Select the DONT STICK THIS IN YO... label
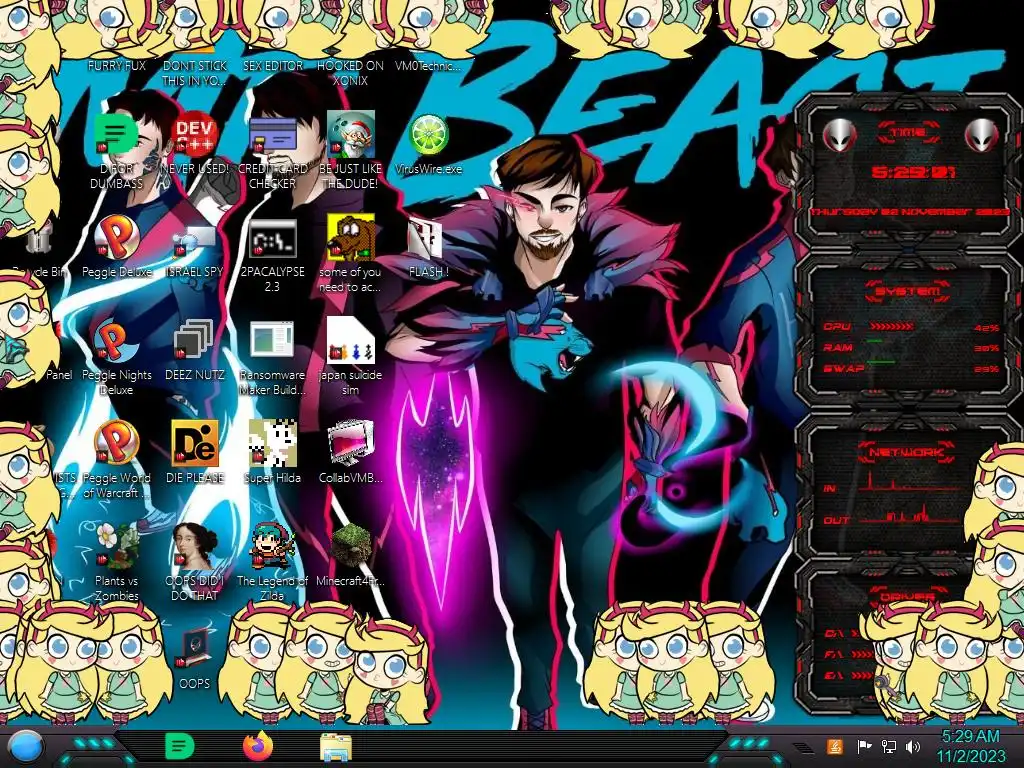This screenshot has height=768, width=1024. (195, 73)
